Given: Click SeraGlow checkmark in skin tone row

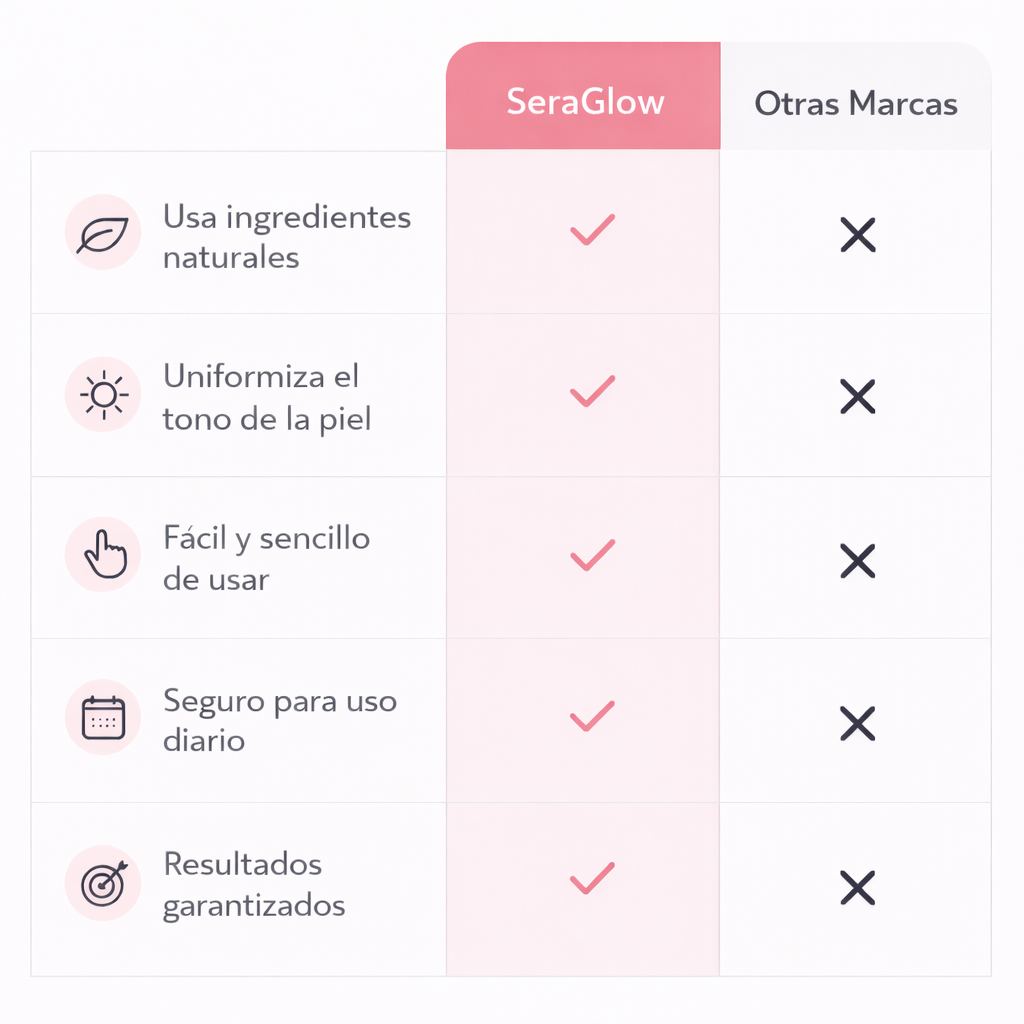Looking at the screenshot, I should click(x=592, y=392).
